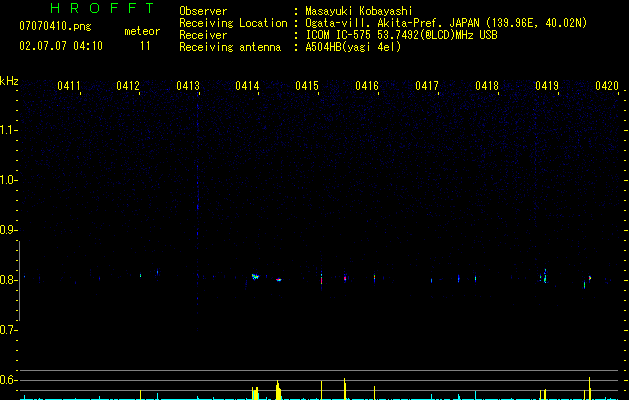The height and width of the screenshot is (400, 629).
Task: Click the 0.6 kHz axis label
Action: 8,380
